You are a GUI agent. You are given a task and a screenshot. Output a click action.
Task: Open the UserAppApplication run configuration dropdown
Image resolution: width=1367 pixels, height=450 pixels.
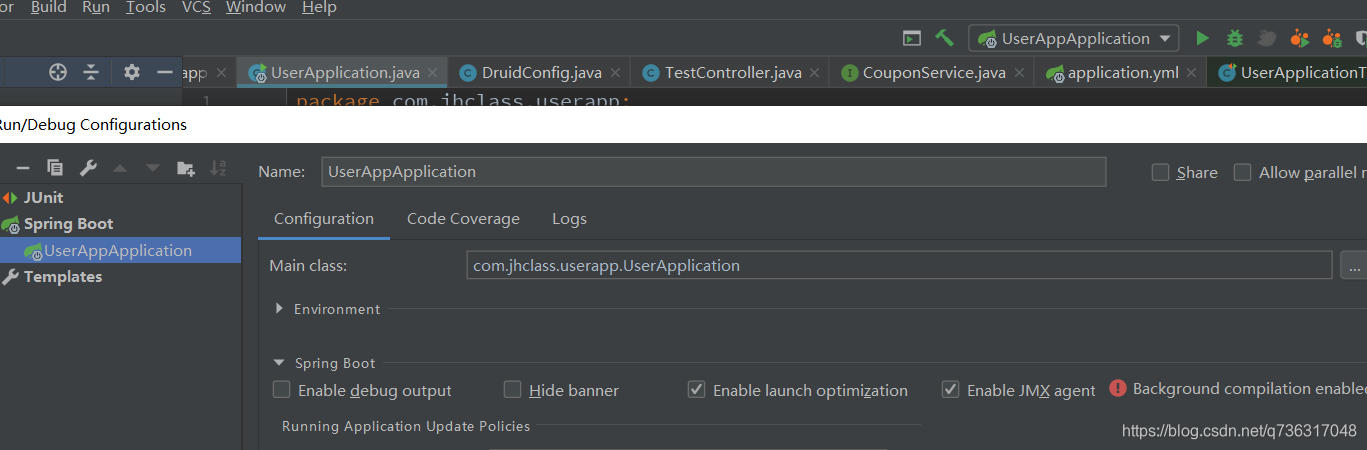[1074, 38]
